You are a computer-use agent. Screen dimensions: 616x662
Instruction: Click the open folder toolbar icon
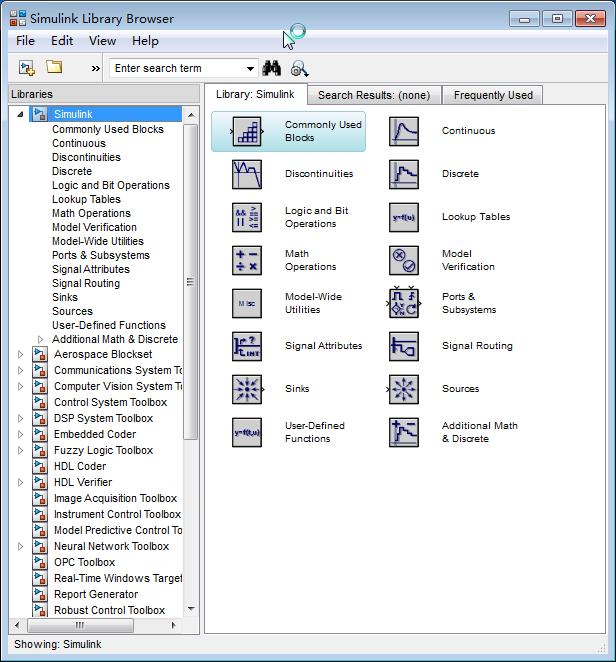pos(54,67)
